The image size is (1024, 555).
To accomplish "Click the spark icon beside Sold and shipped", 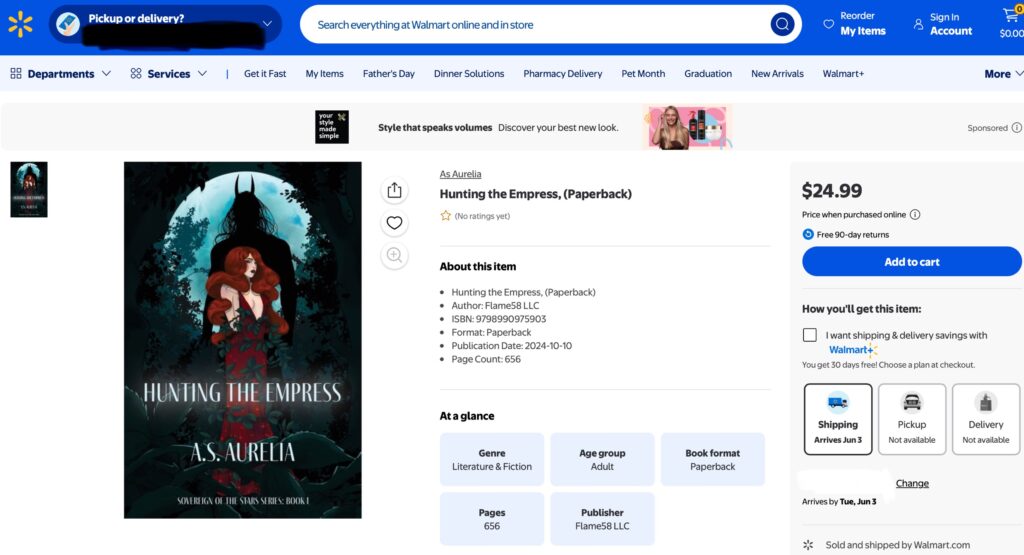I will [808, 545].
